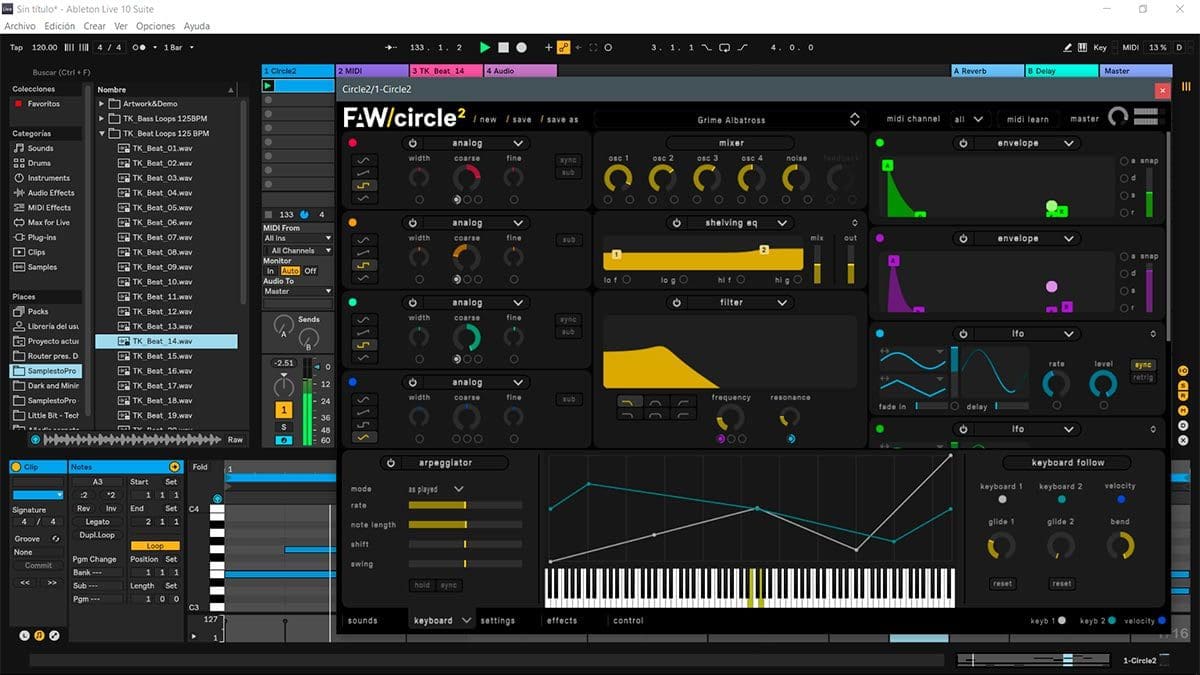Select the Instruments browser category
This screenshot has height=675, width=1200.
(41, 178)
